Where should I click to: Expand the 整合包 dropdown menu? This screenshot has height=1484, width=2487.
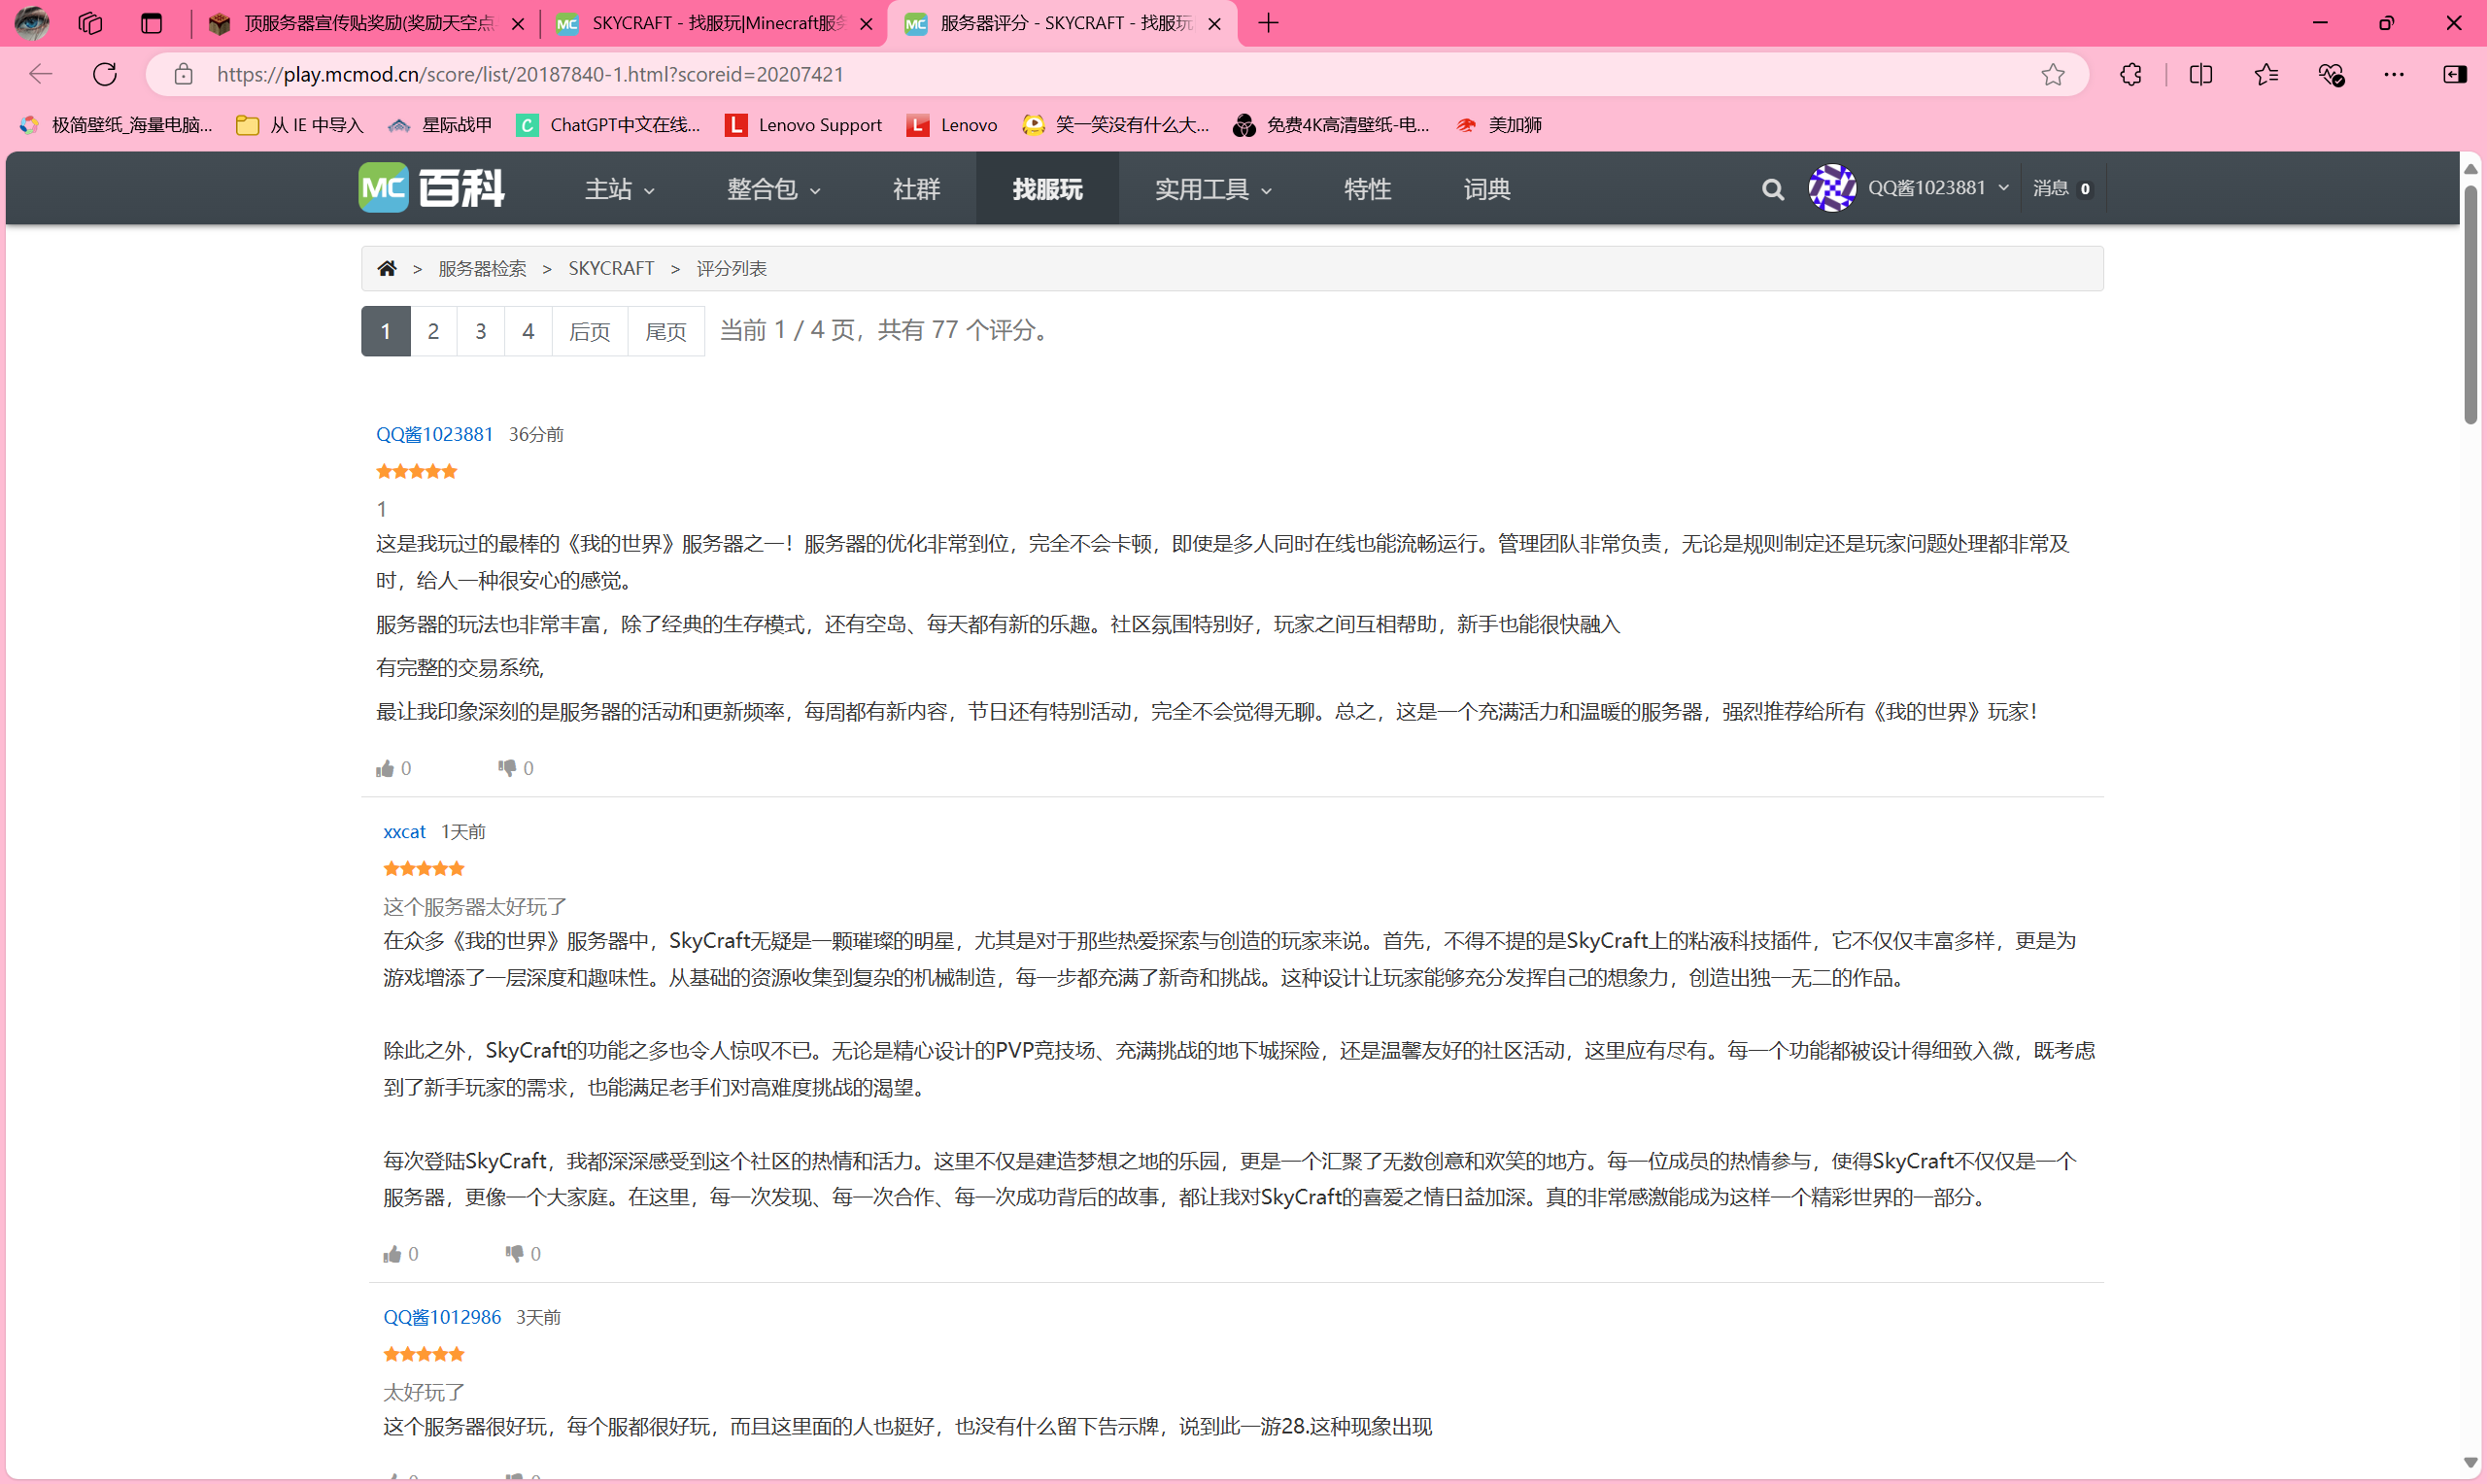(773, 189)
